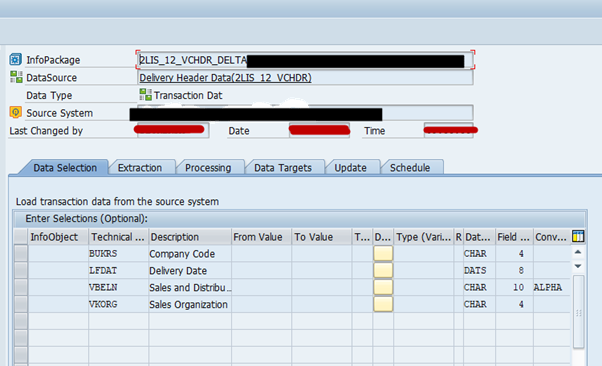Switch to the Processing tab
602x366 pixels.
click(208, 168)
